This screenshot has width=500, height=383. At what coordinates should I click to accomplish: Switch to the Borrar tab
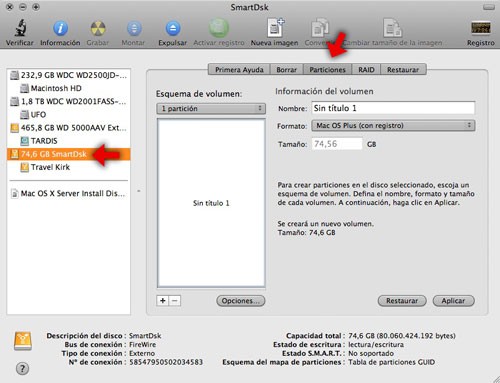pyautogui.click(x=286, y=70)
